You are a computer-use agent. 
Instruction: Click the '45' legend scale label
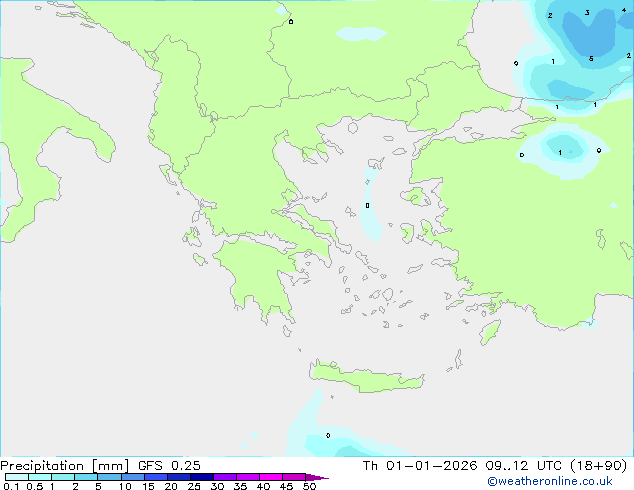[x=286, y=486]
